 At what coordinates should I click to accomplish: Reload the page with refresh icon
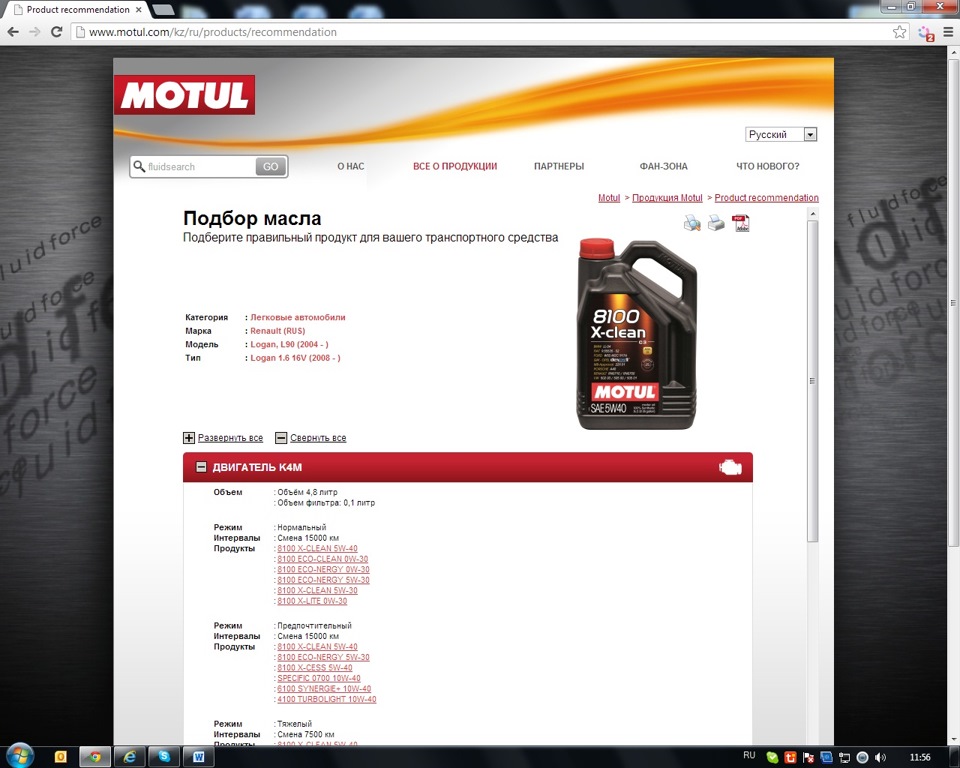click(56, 32)
